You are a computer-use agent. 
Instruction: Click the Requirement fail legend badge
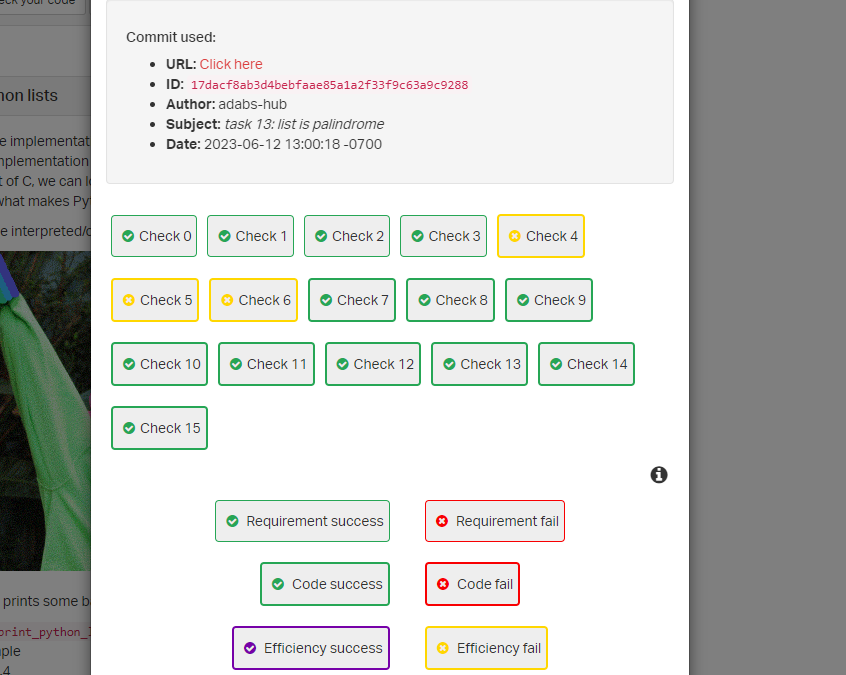tap(495, 521)
